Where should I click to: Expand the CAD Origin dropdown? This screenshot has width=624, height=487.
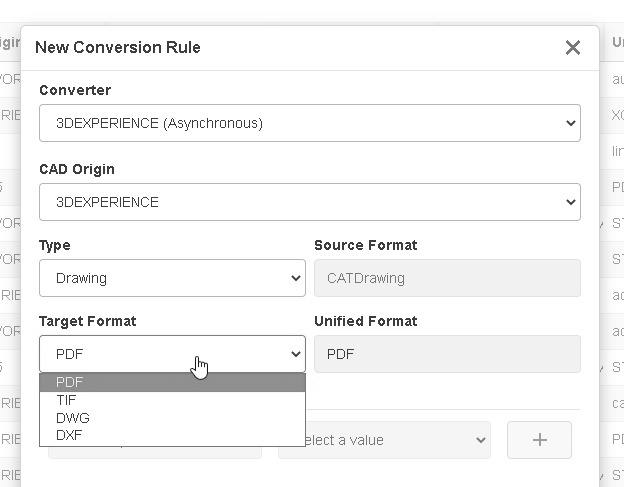point(309,202)
